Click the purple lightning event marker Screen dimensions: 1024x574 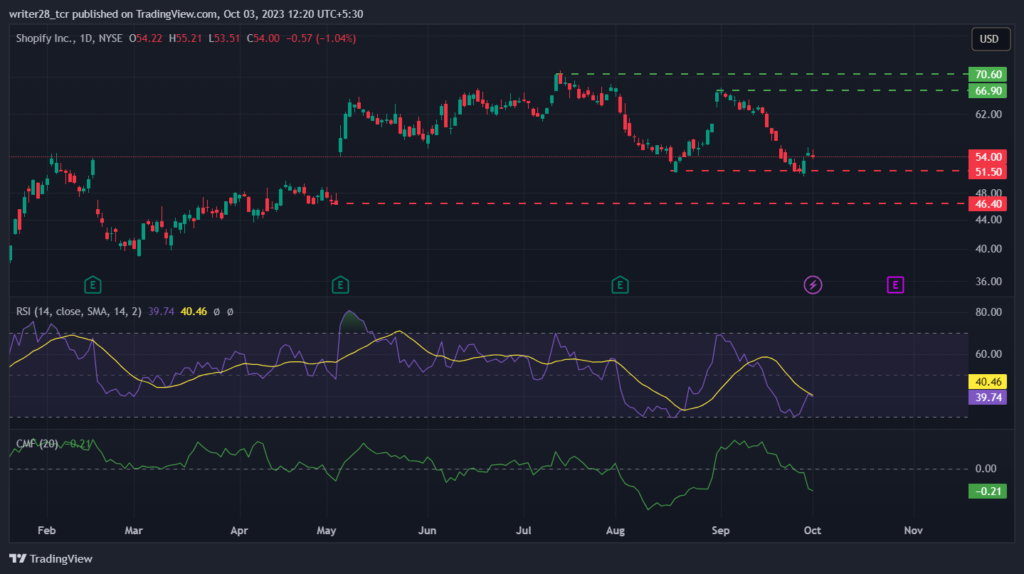812,285
